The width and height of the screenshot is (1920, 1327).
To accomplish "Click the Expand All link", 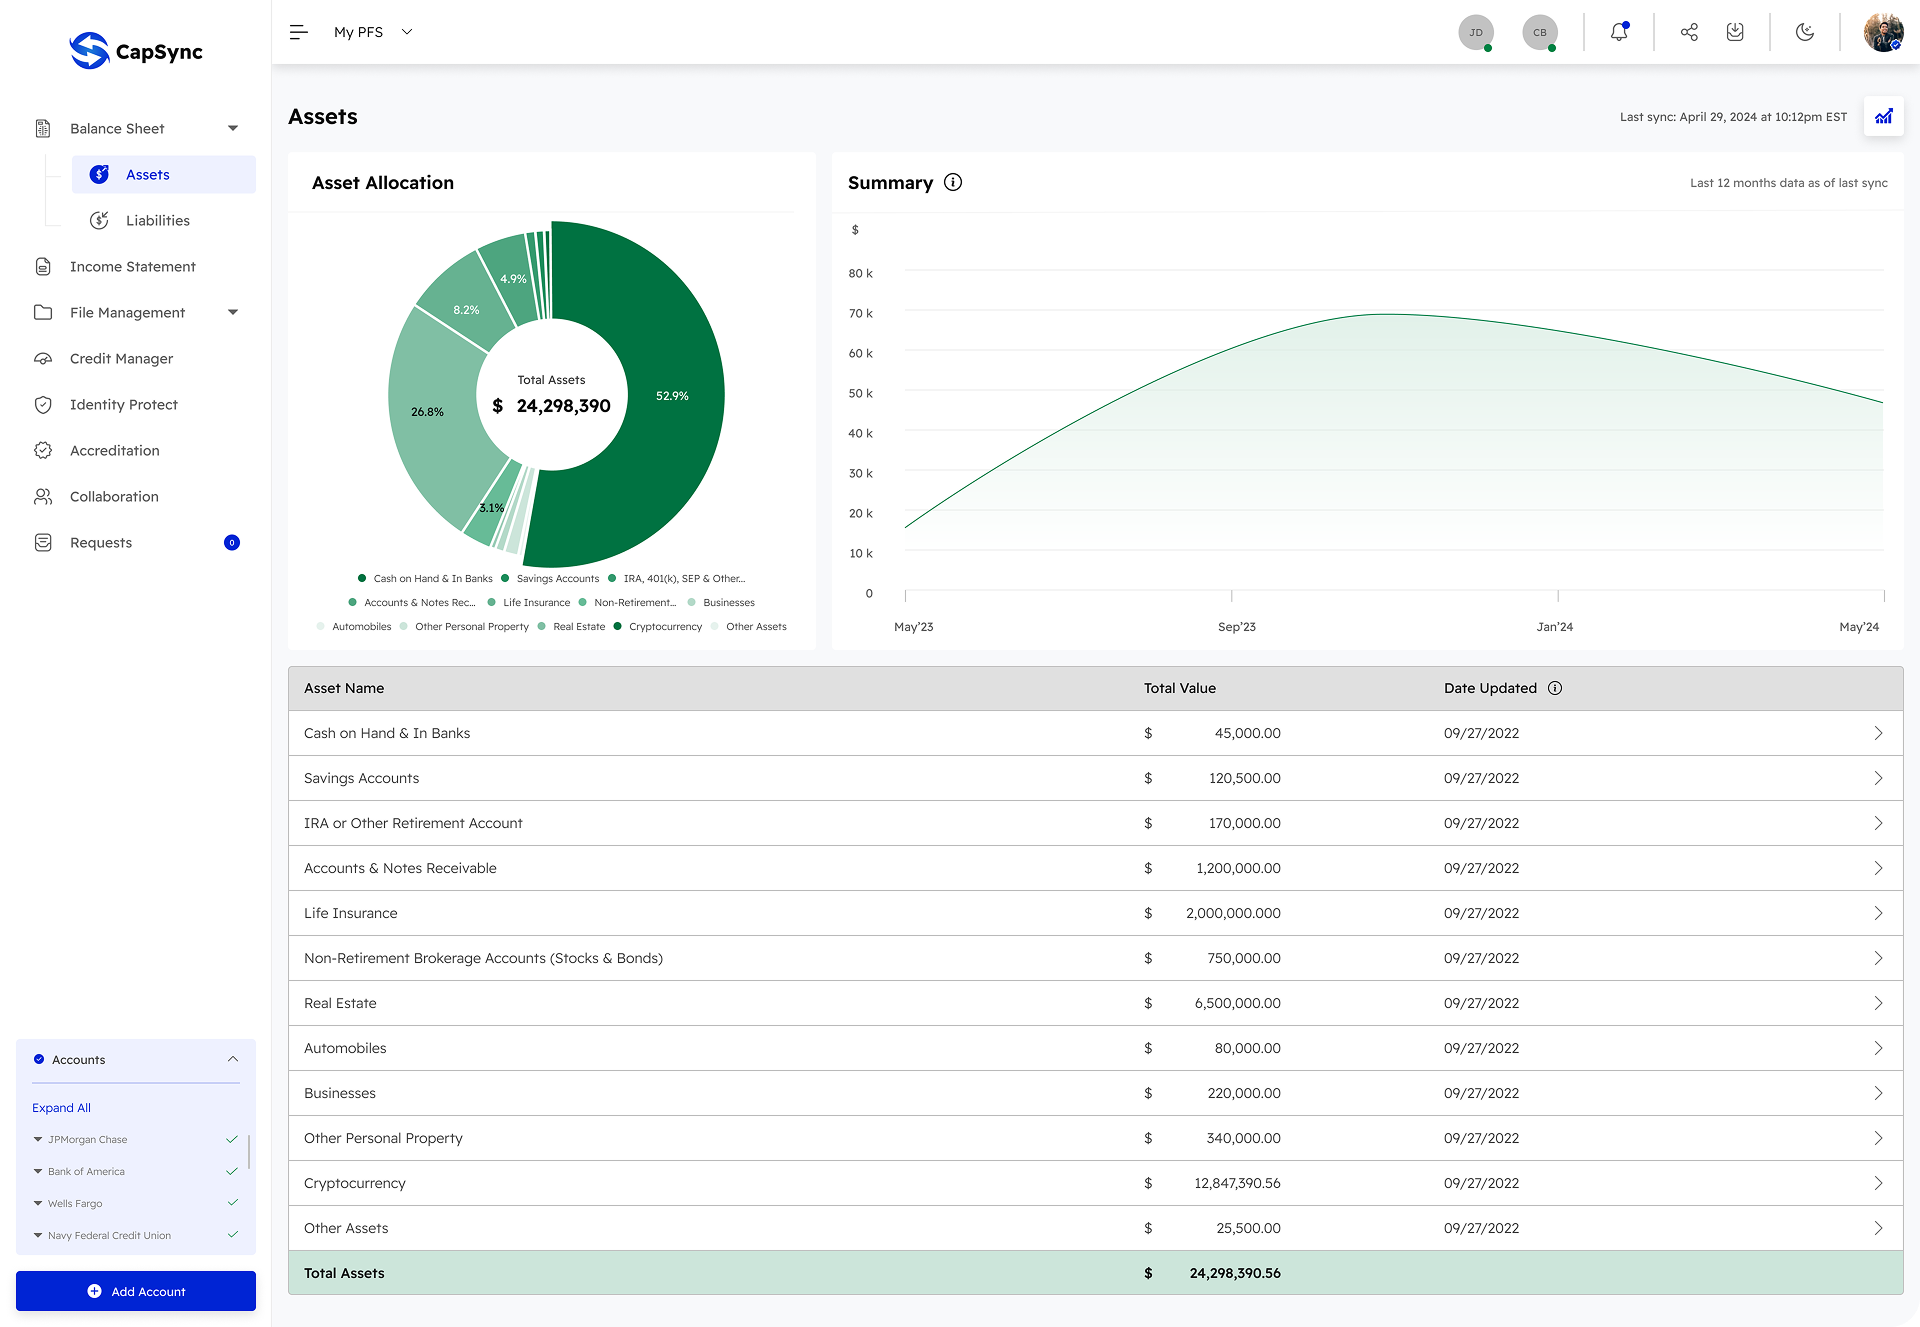I will coord(61,1107).
